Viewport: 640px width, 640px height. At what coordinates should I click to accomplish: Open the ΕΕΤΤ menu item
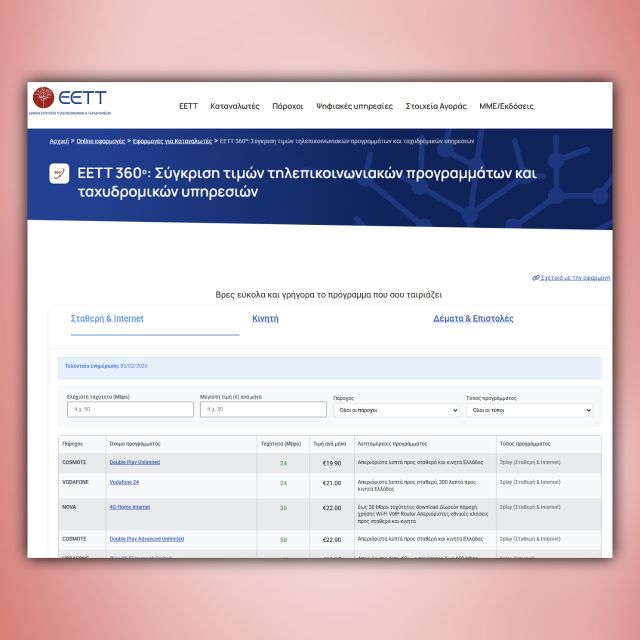click(x=188, y=106)
